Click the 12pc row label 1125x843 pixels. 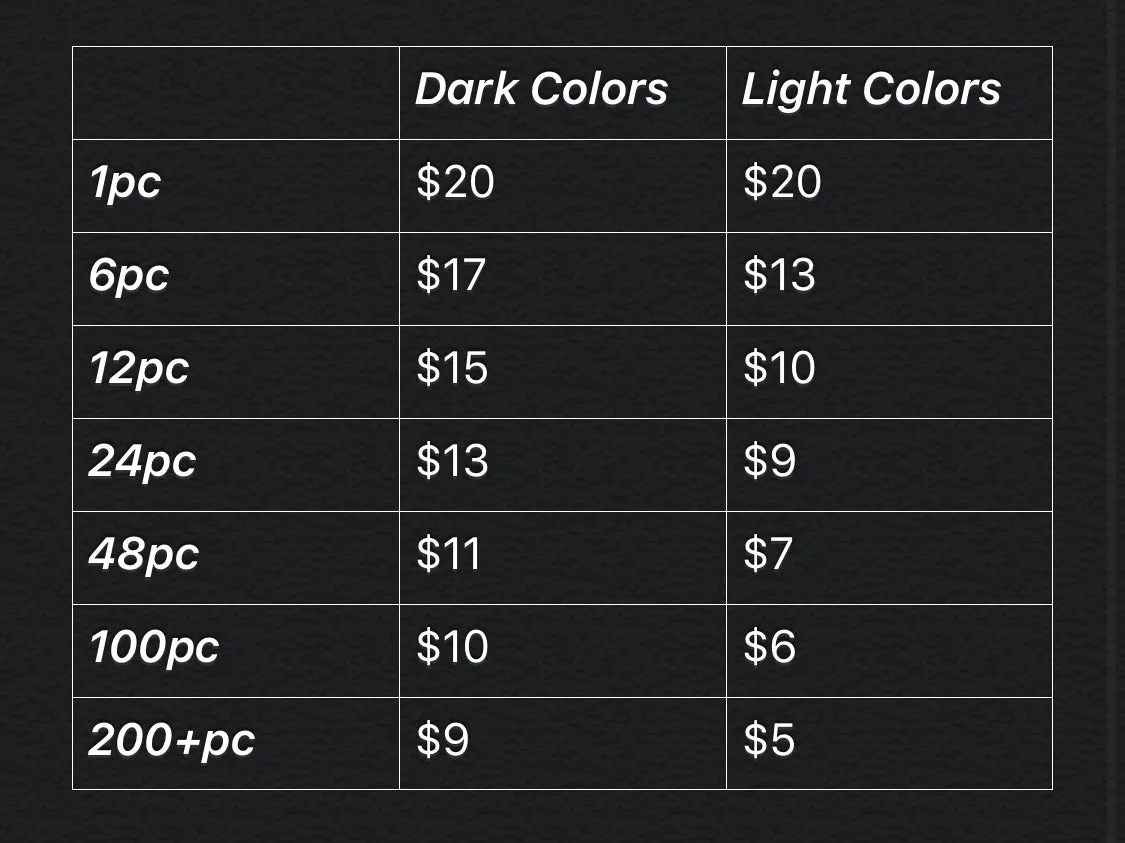pyautogui.click(x=139, y=368)
